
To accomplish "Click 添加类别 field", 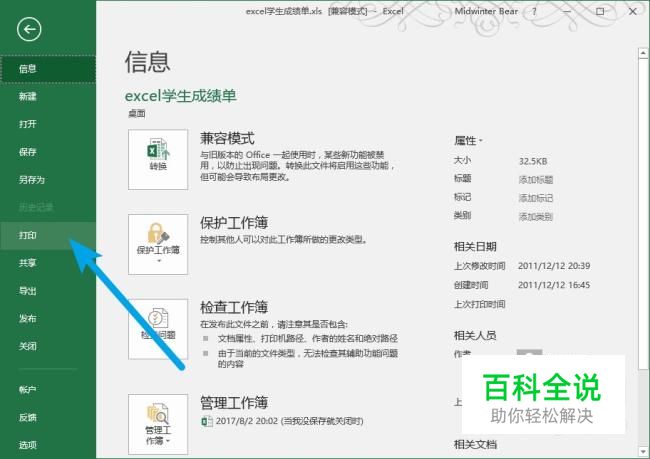I will pyautogui.click(x=536, y=216).
